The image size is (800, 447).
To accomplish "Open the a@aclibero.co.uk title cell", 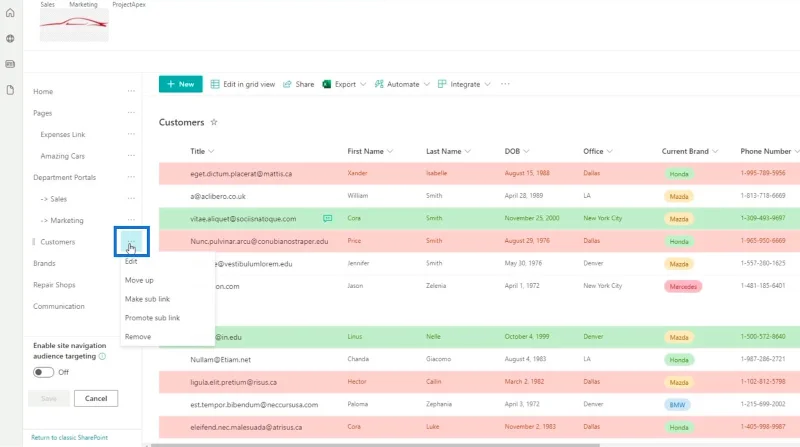I will click(x=218, y=196).
